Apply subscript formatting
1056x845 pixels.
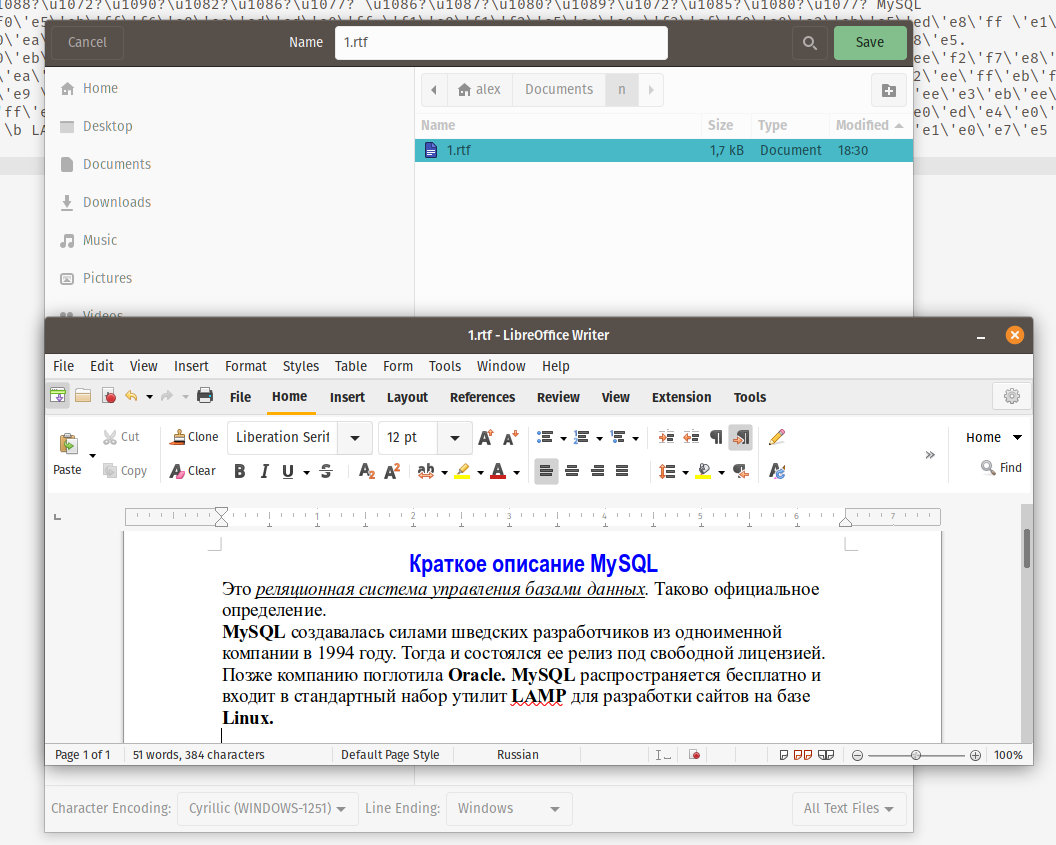tap(366, 471)
